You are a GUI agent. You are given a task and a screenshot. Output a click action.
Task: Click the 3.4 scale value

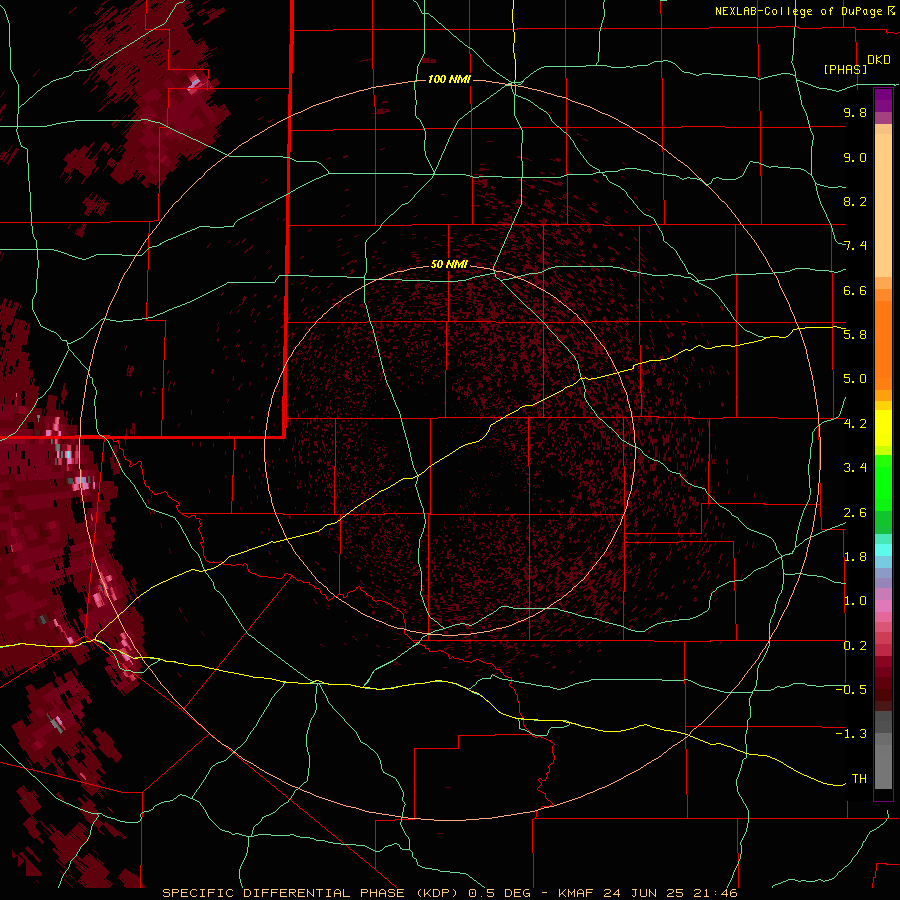click(855, 468)
